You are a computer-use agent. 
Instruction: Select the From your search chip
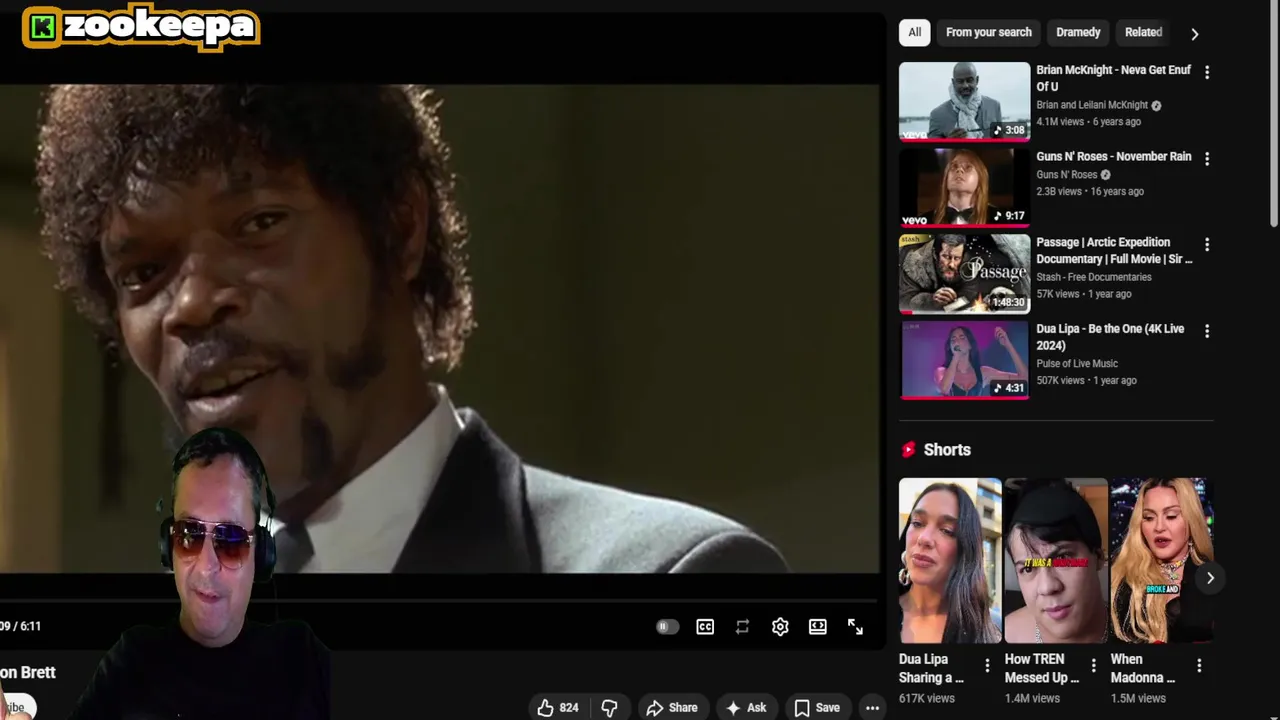tap(988, 32)
